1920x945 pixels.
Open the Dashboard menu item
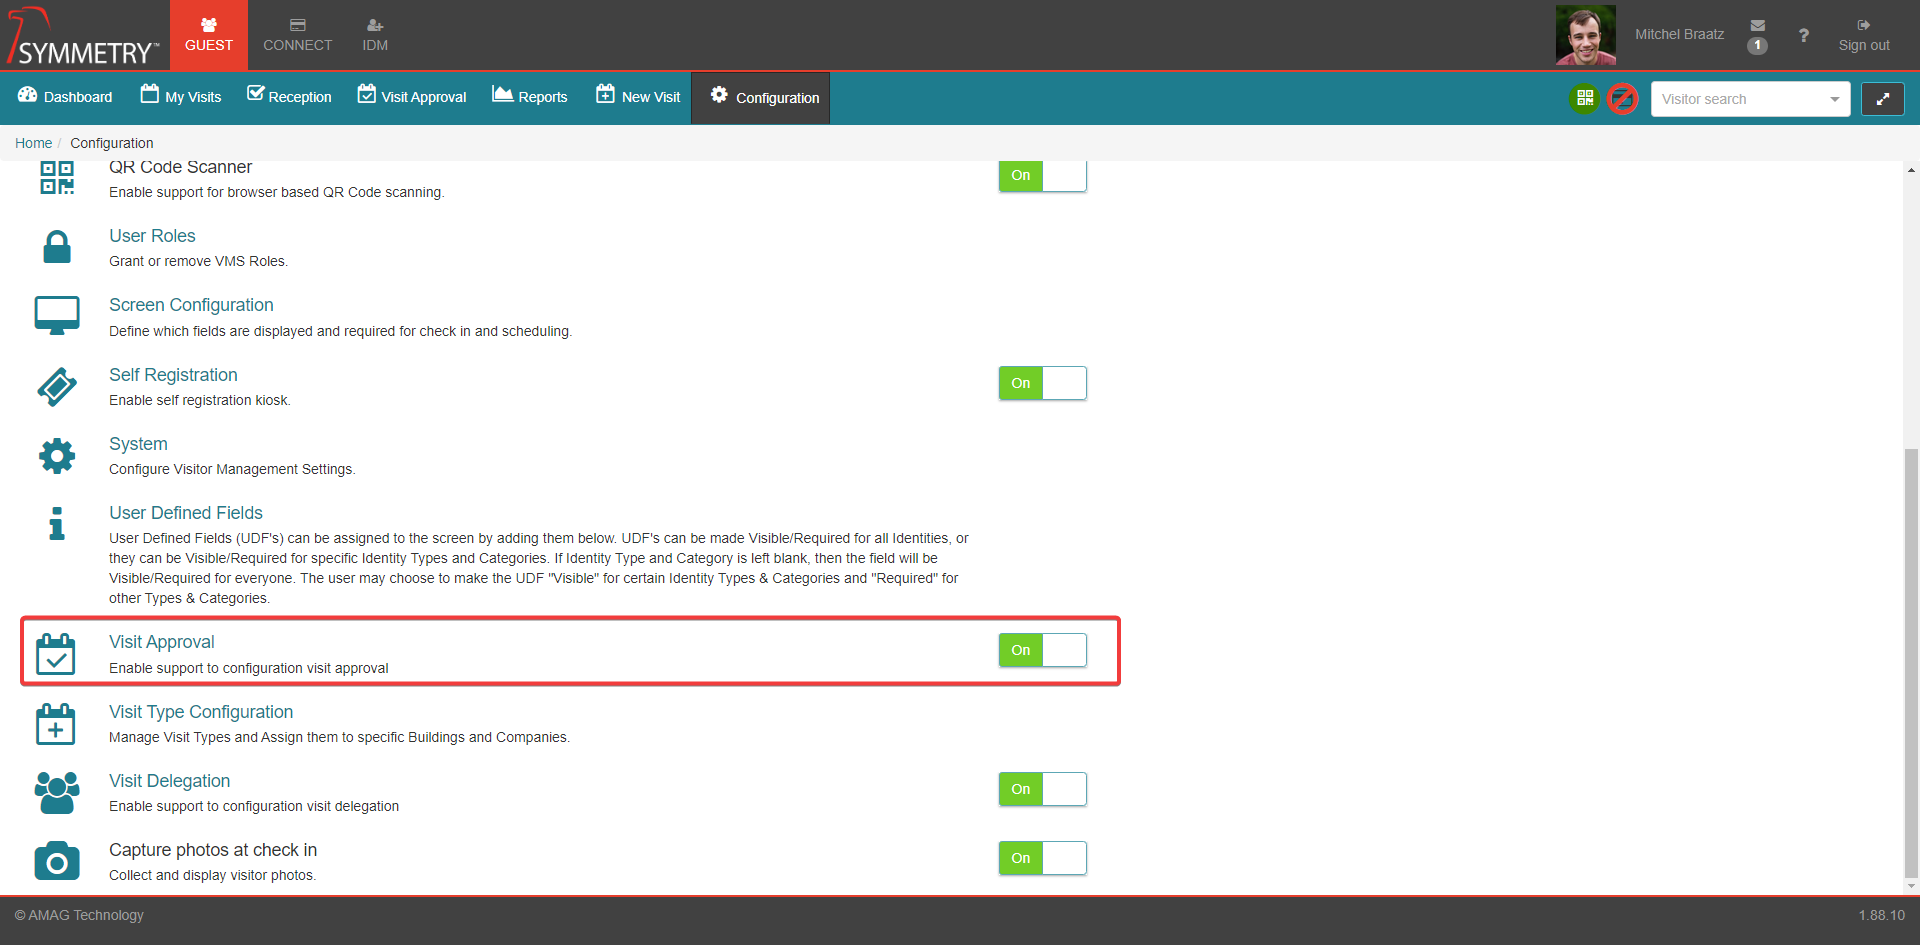[x=65, y=97]
